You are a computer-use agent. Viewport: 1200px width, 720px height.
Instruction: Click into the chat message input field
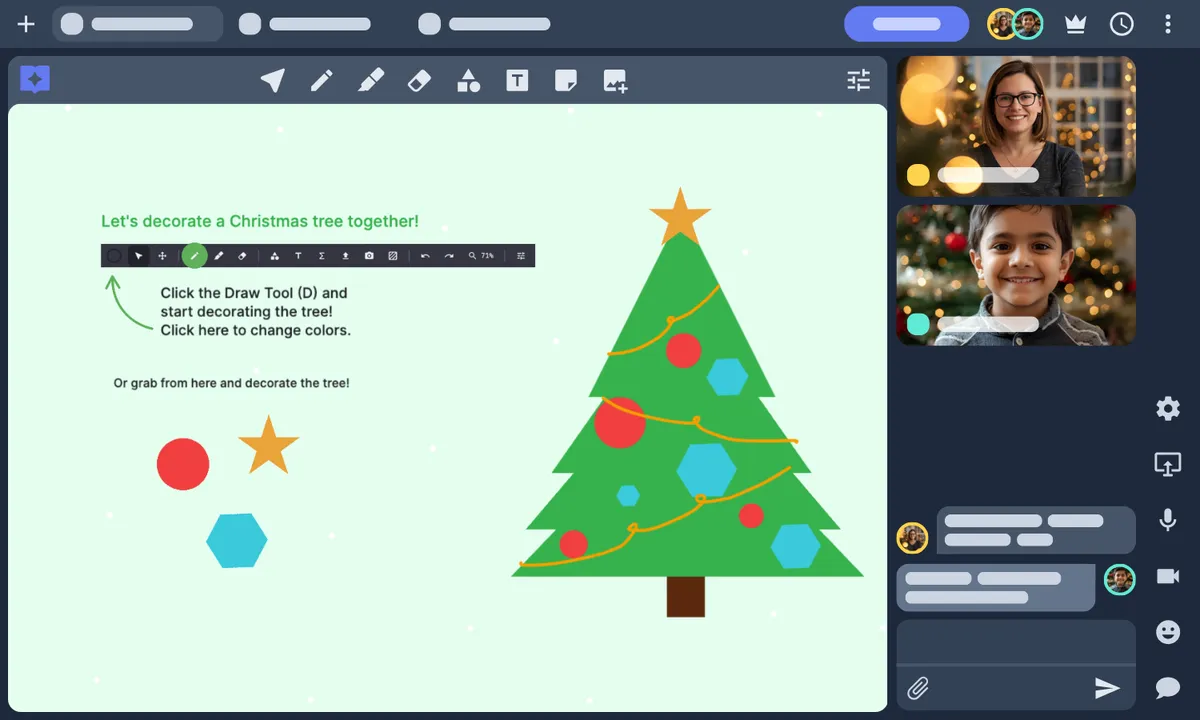click(x=1016, y=642)
